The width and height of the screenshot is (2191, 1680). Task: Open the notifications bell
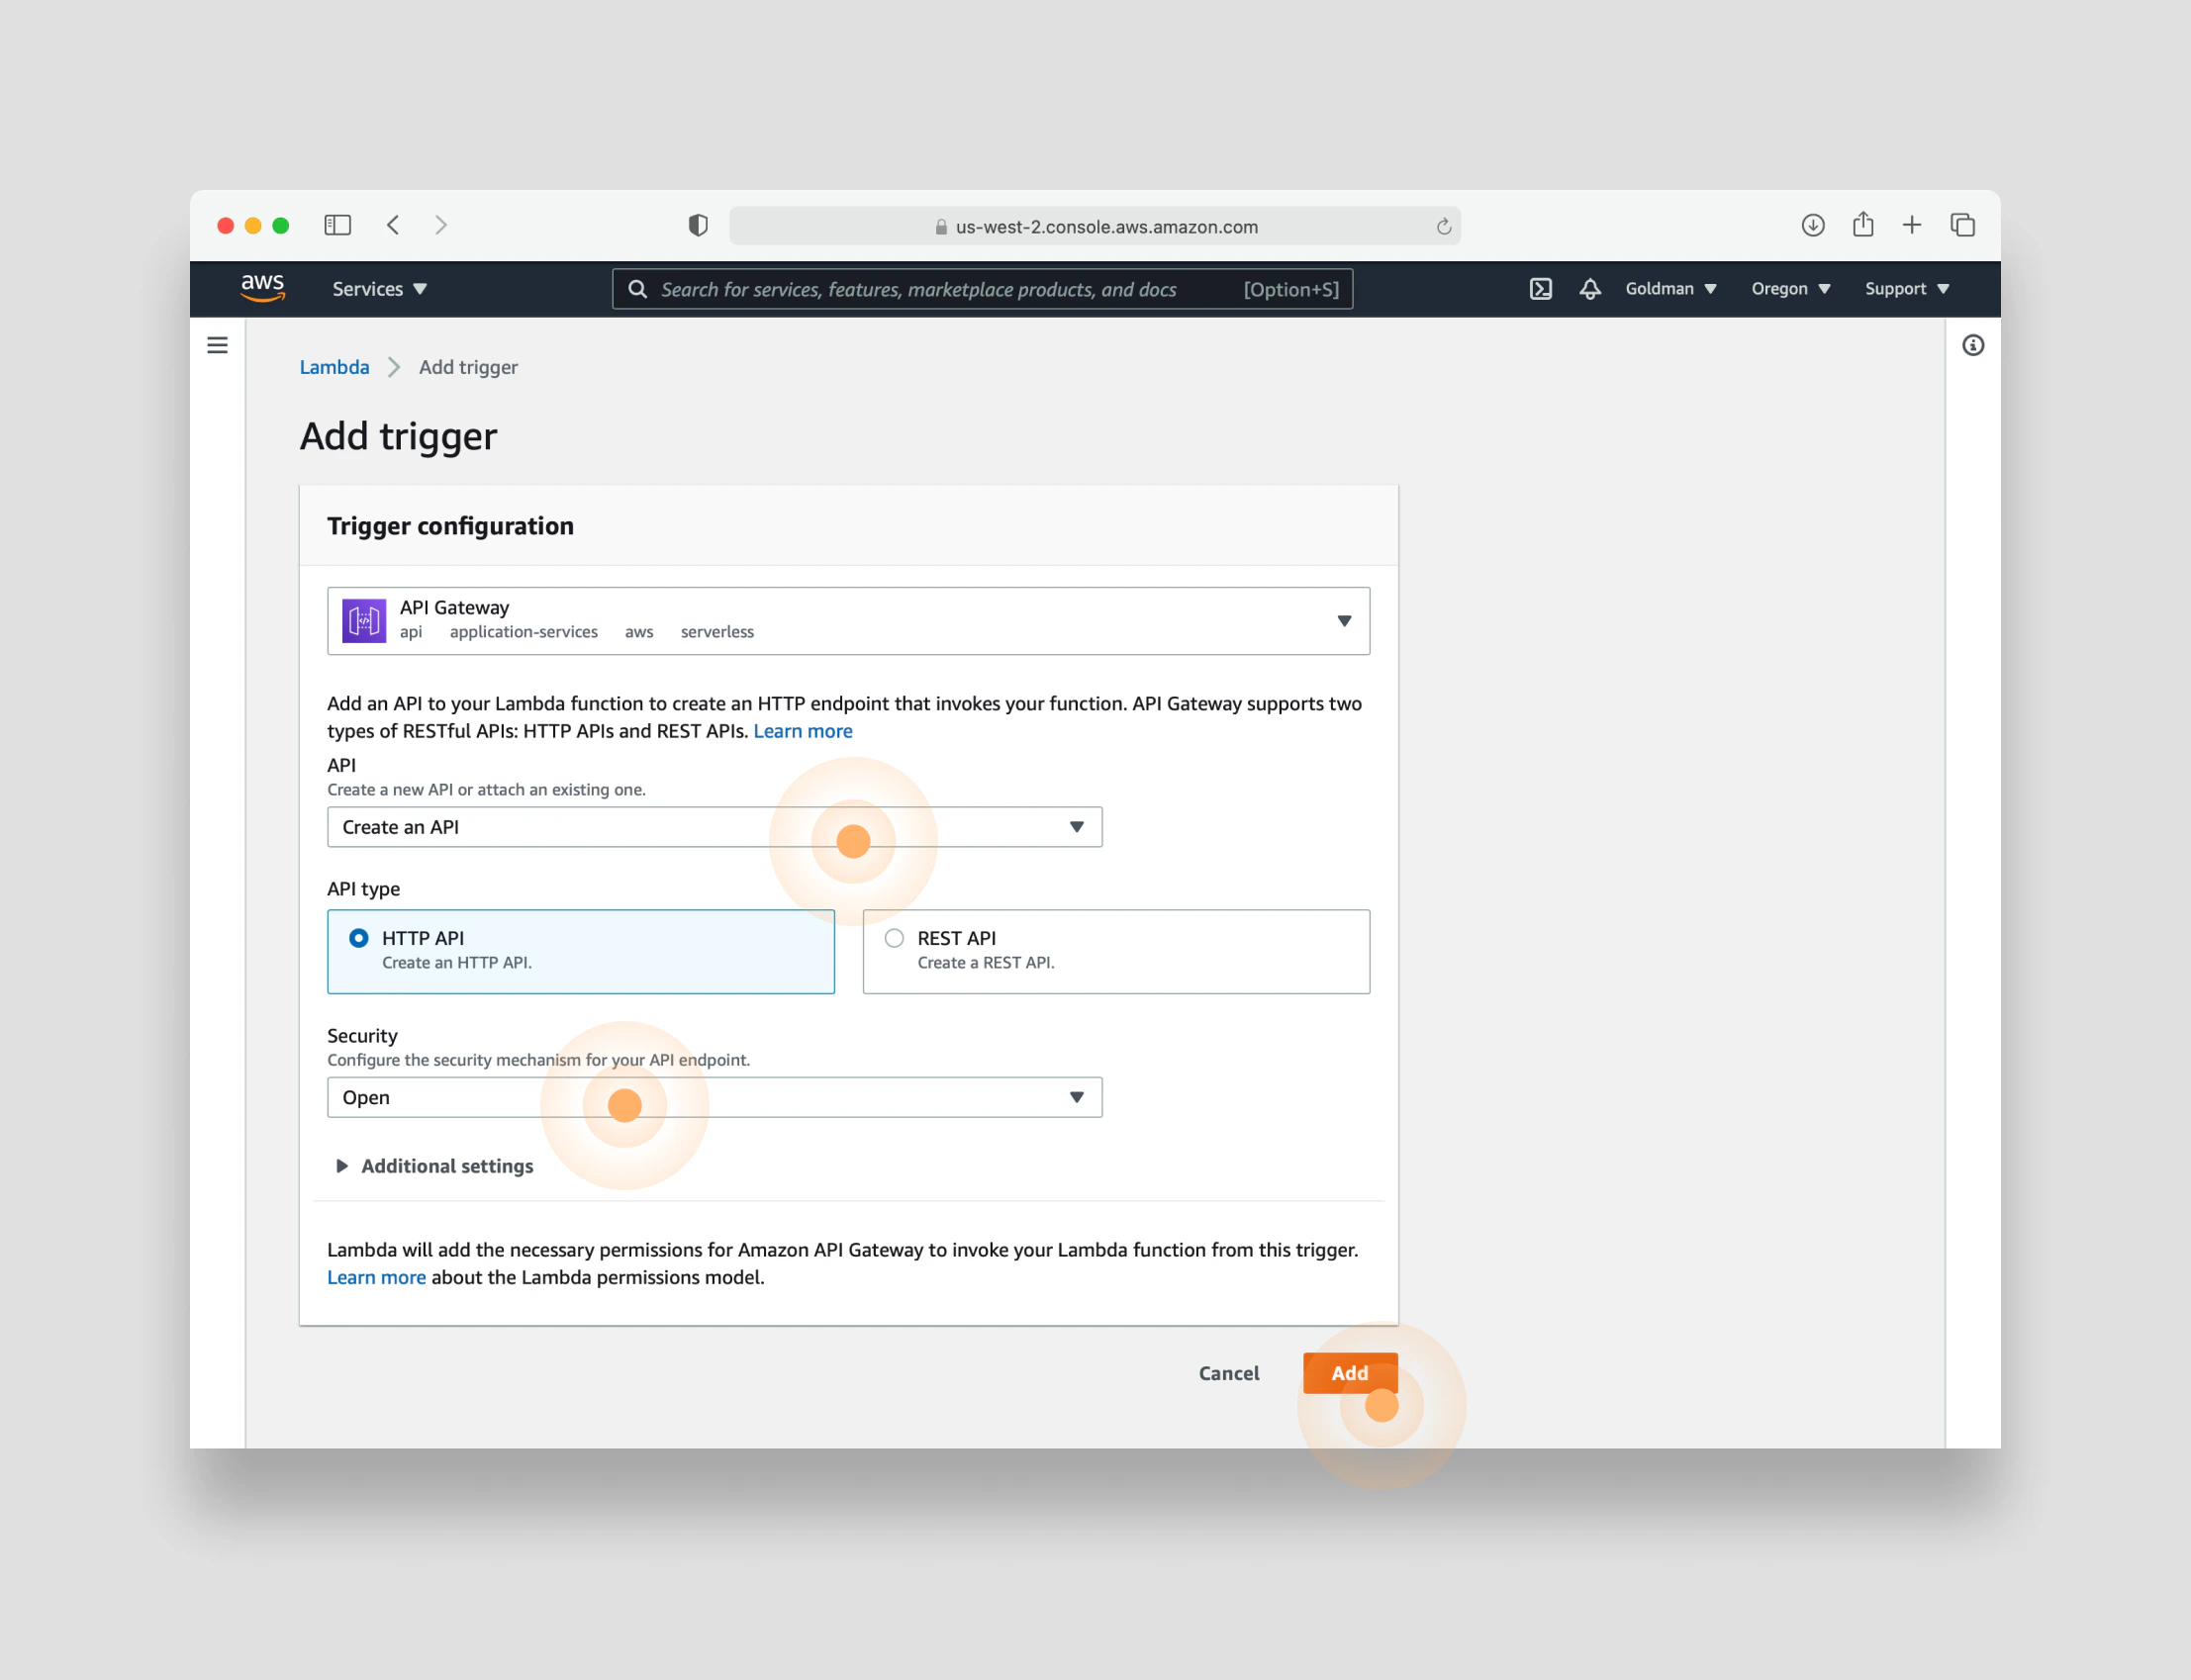tap(1590, 289)
